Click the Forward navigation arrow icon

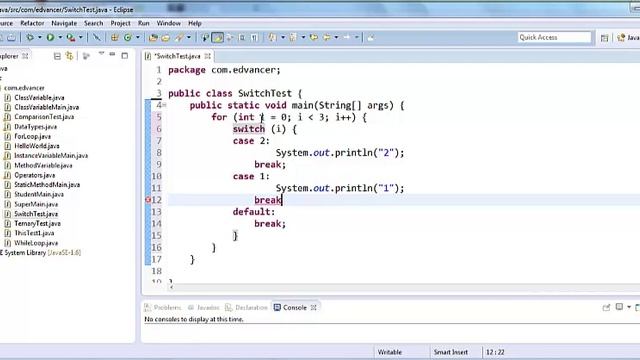(x=347, y=38)
